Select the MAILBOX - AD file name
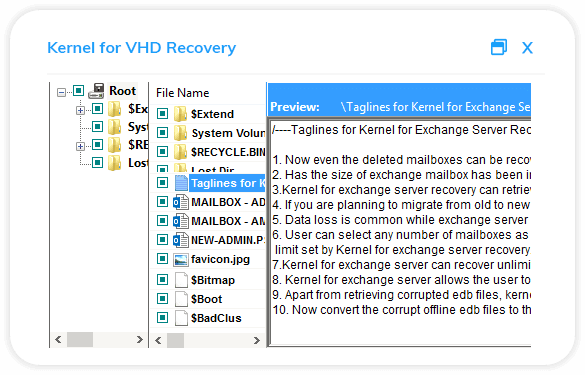The image size is (585, 375). 228,202
